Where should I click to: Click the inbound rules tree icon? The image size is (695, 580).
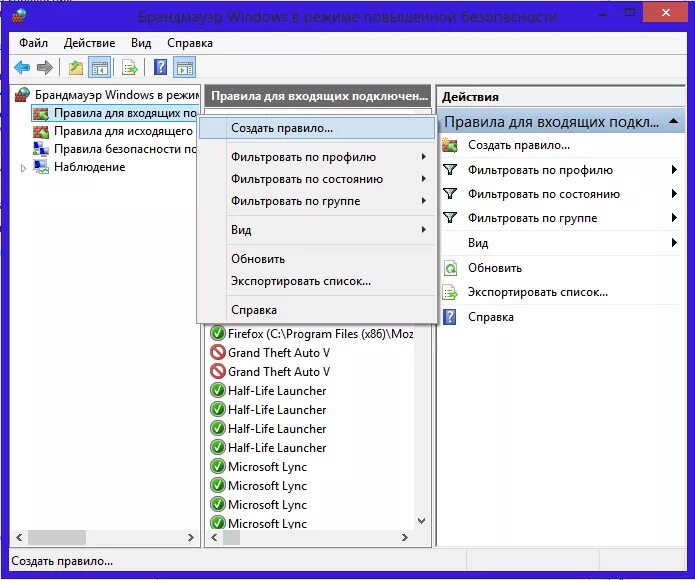[x=41, y=113]
